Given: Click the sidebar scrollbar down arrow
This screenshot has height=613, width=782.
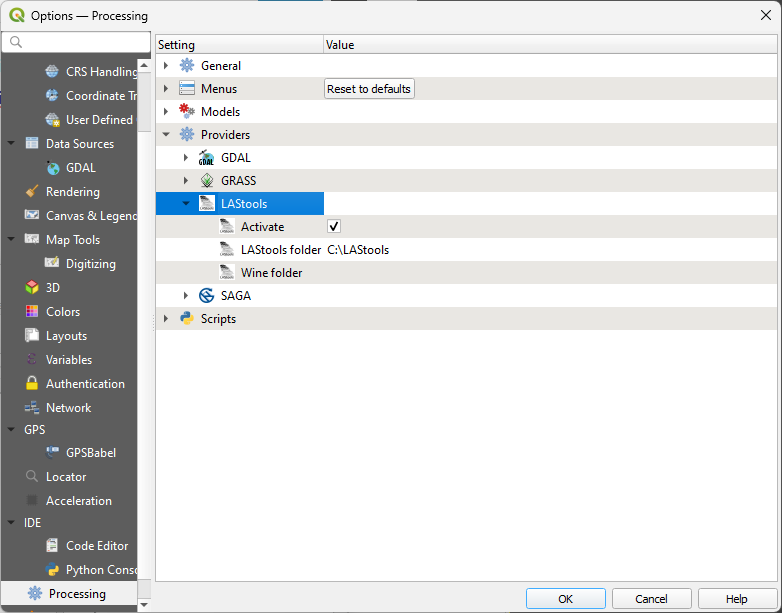Looking at the screenshot, I should [x=144, y=605].
